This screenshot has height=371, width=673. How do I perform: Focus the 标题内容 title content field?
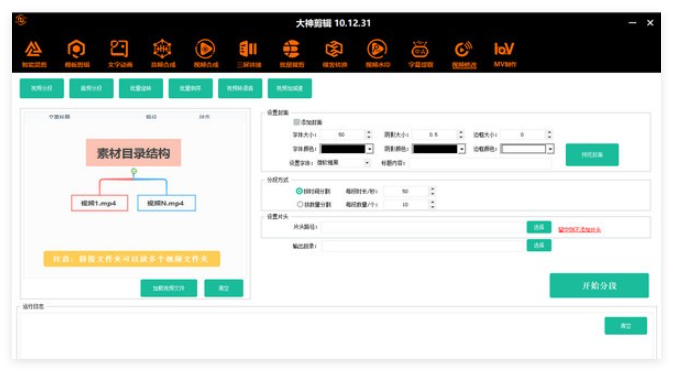coord(479,163)
